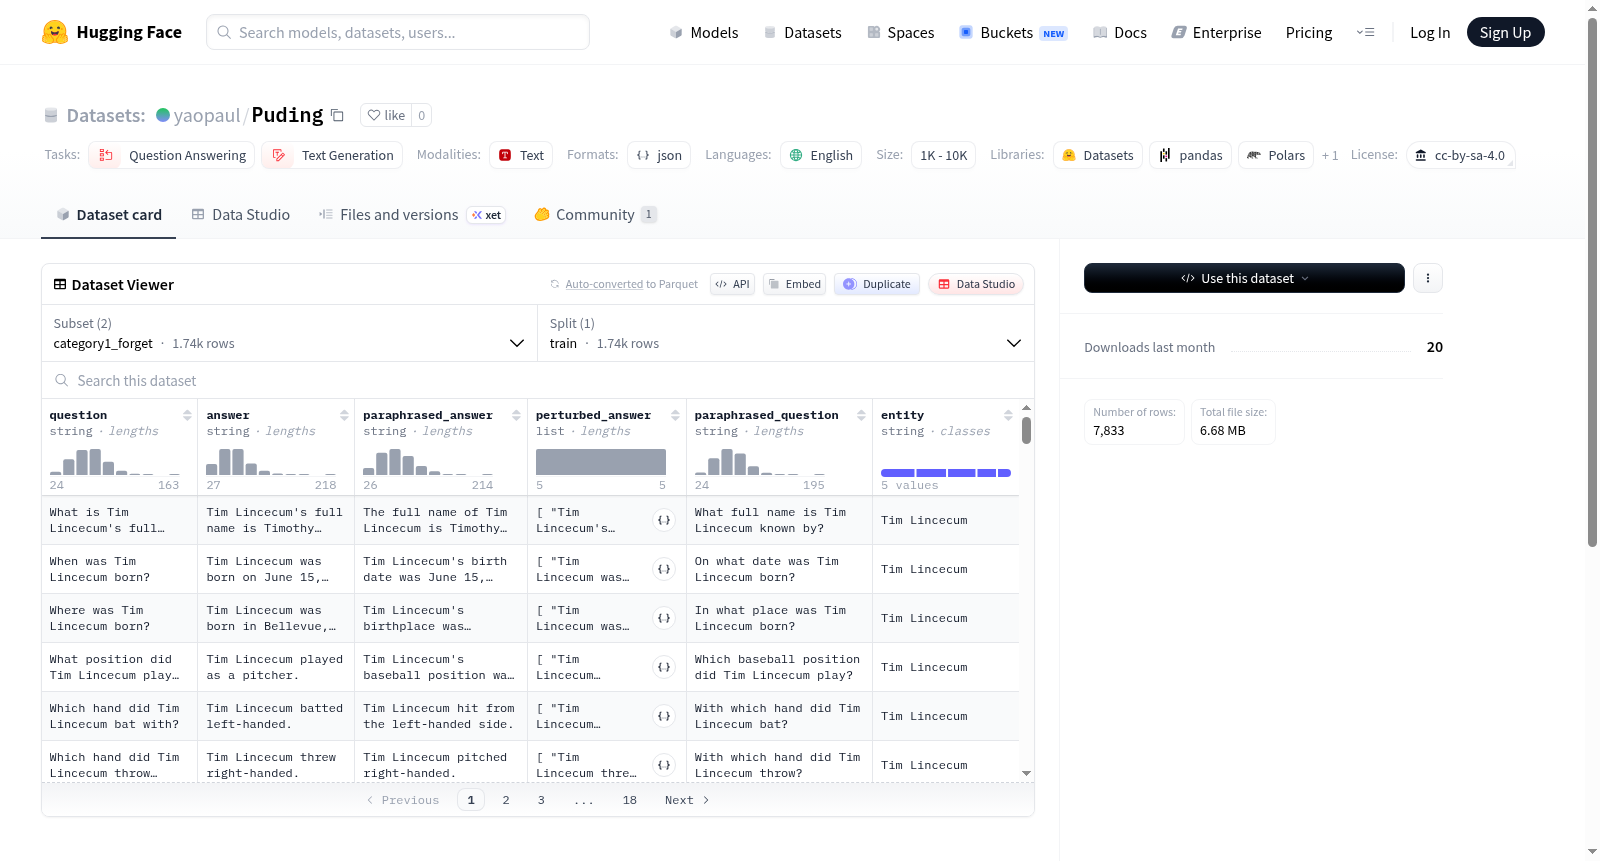Viewport: 1600px width, 861px height.
Task: Click the API button
Action: (732, 284)
